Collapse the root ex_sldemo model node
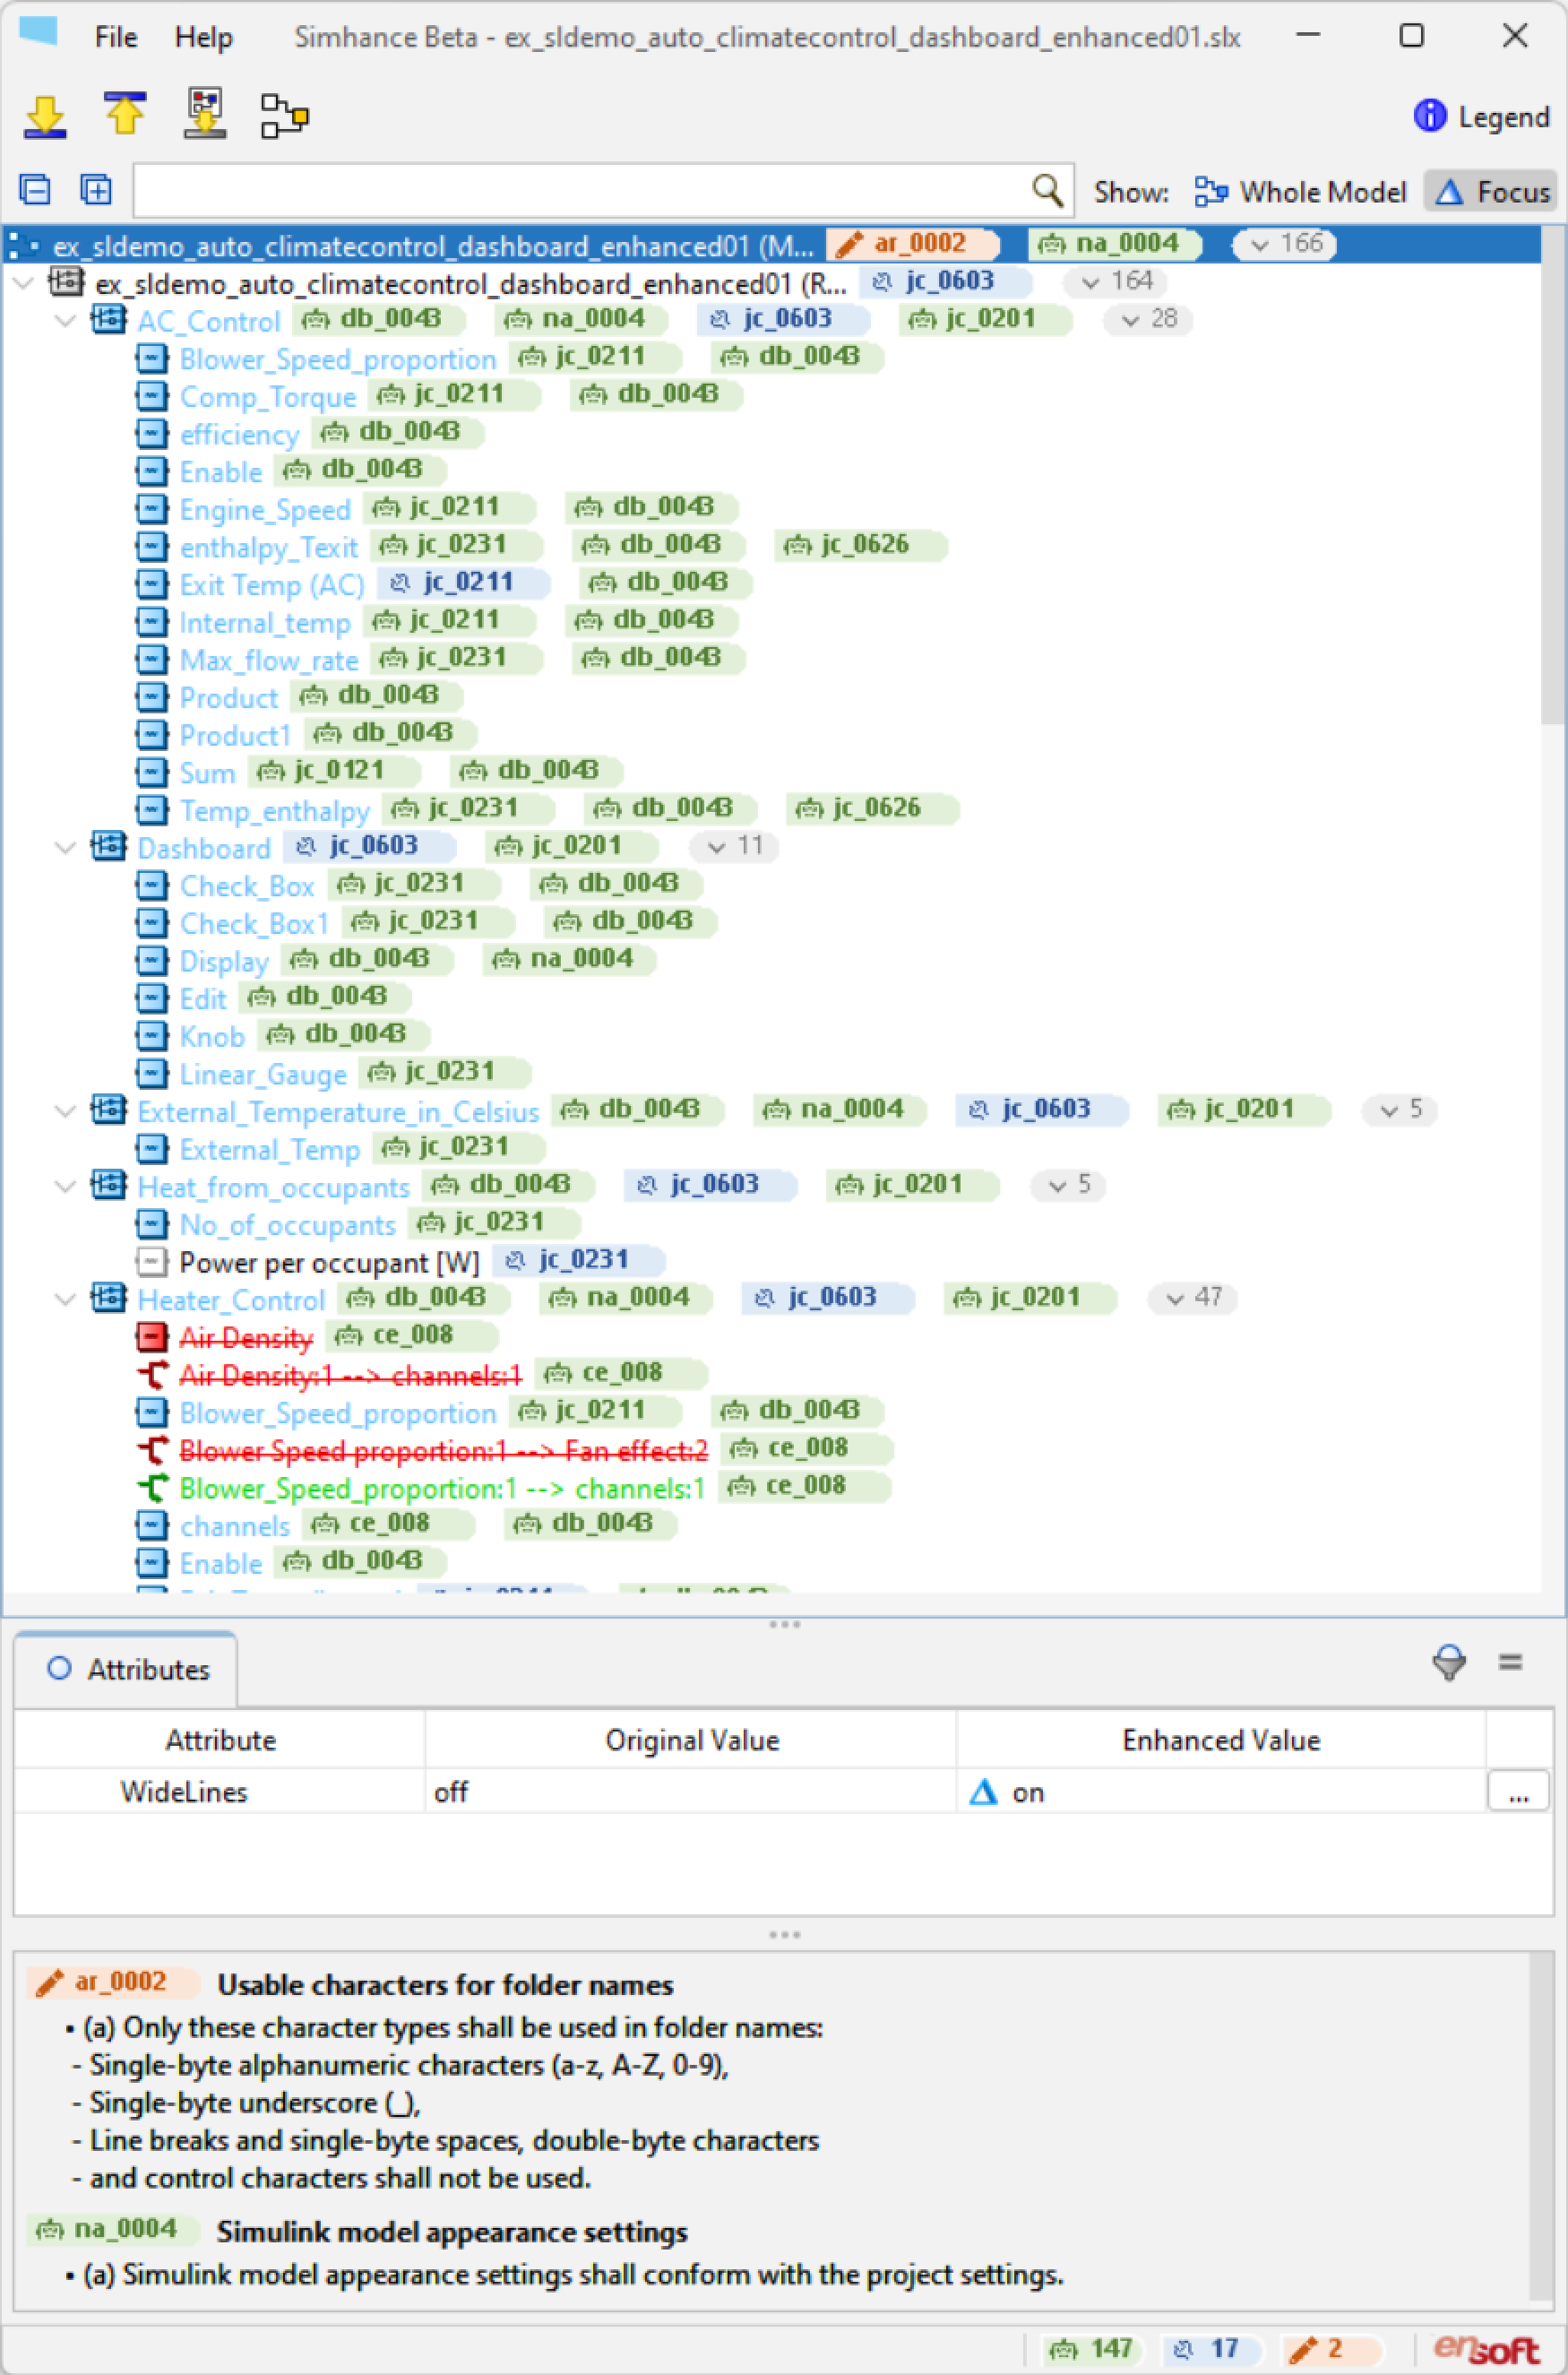1568x2375 pixels. tap(24, 283)
